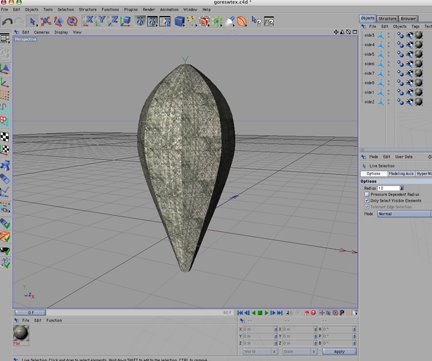This screenshot has width=432, height=361.
Task: Select the Move tool icon
Action: click(46, 22)
